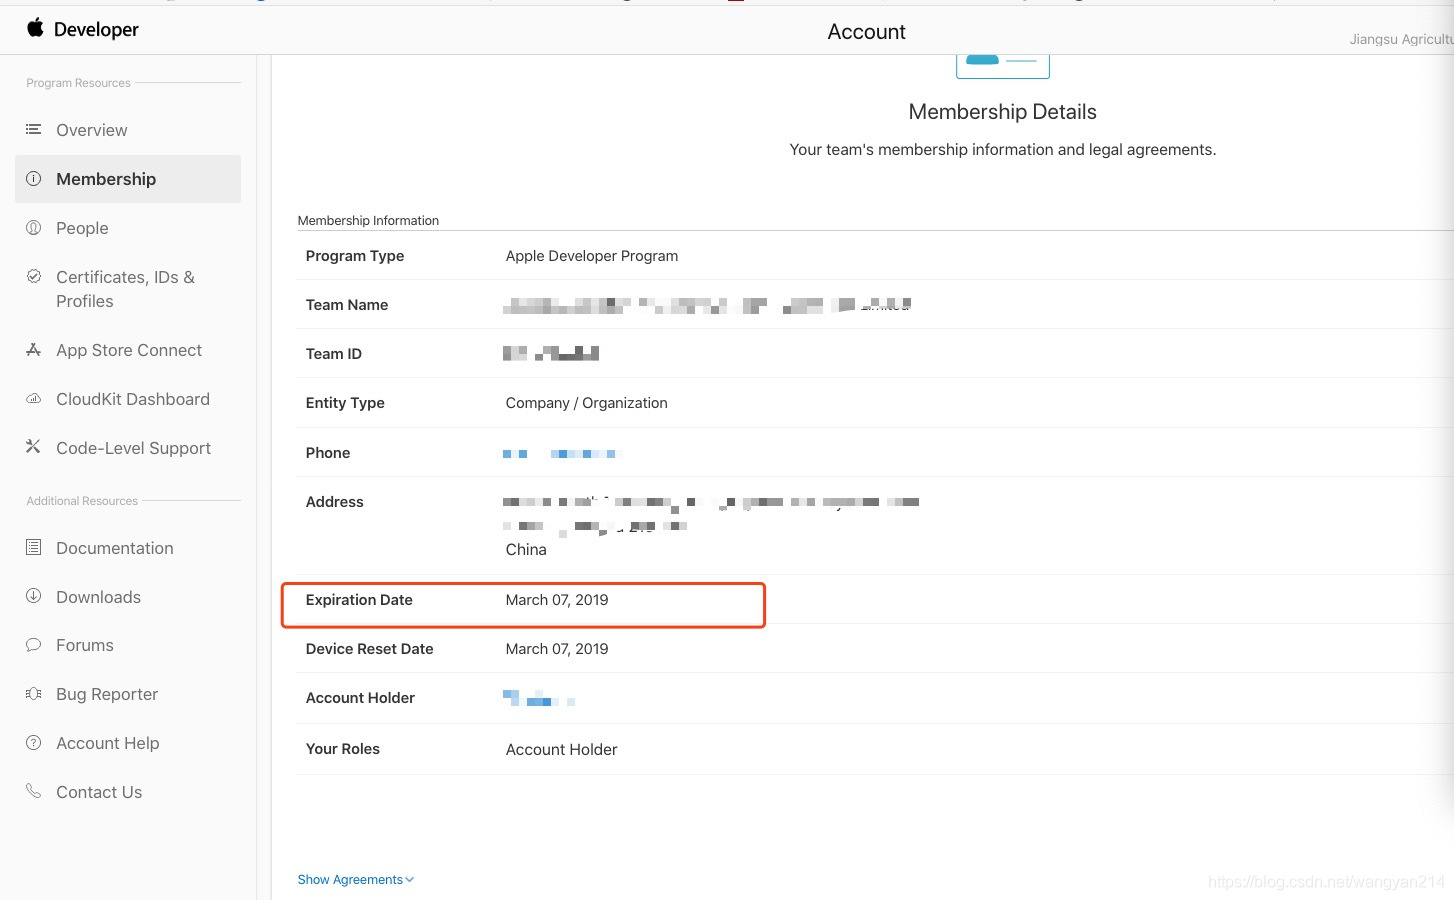Click the App Store Connect icon
This screenshot has height=900, width=1454.
tap(33, 350)
